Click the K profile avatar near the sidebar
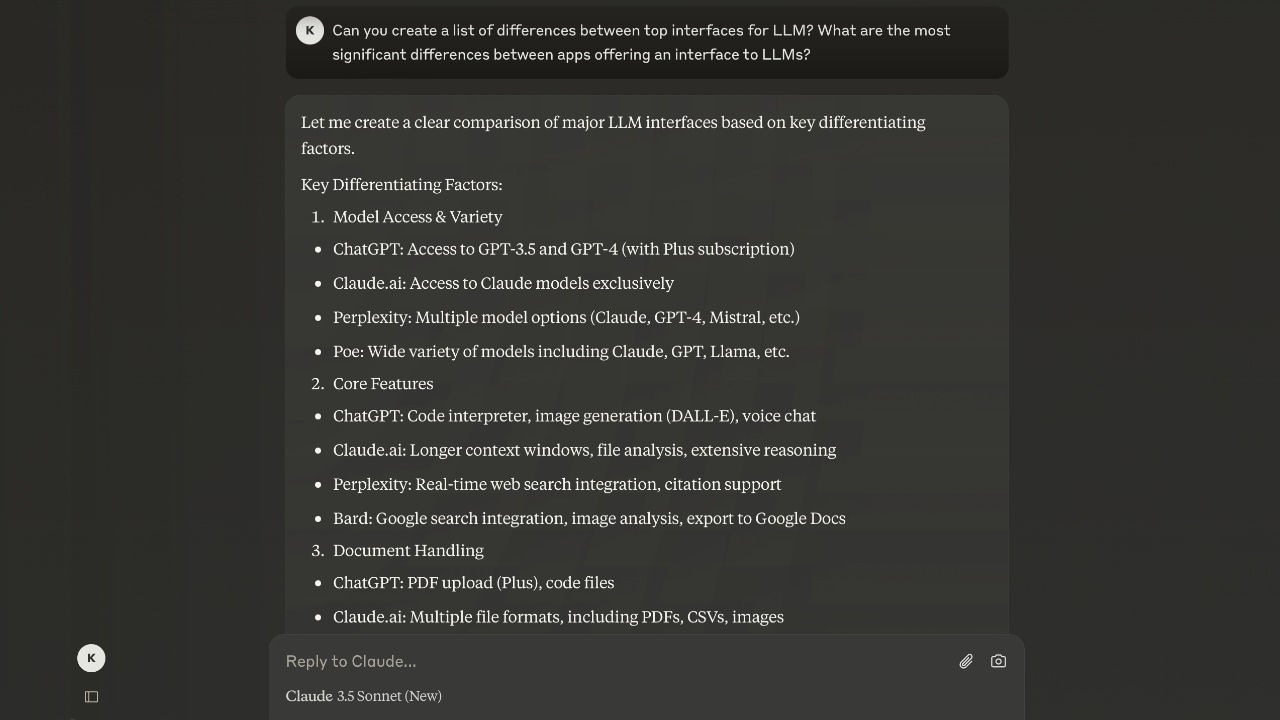 (91, 658)
